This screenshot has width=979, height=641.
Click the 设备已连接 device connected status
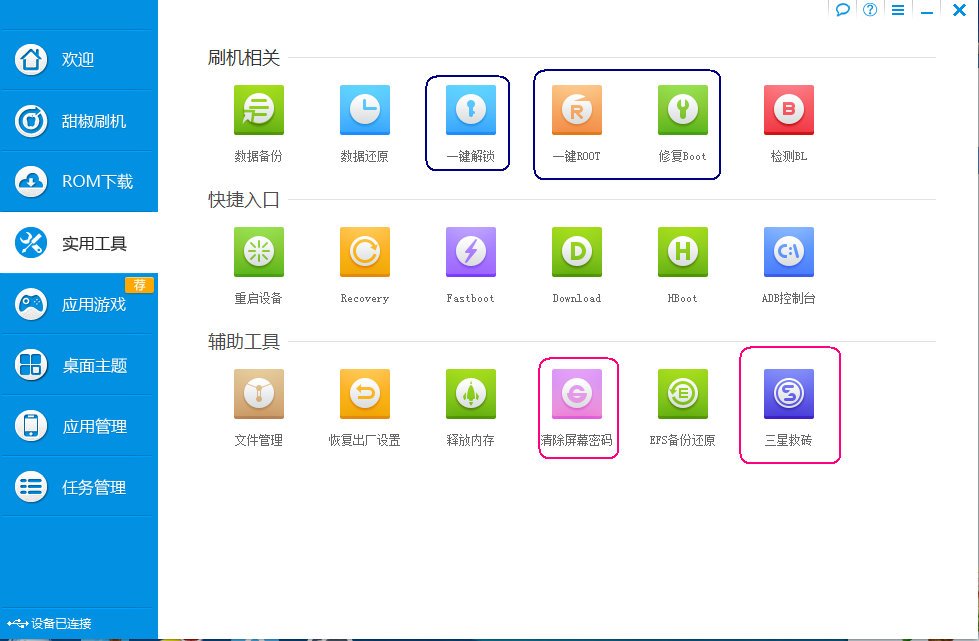point(49,623)
